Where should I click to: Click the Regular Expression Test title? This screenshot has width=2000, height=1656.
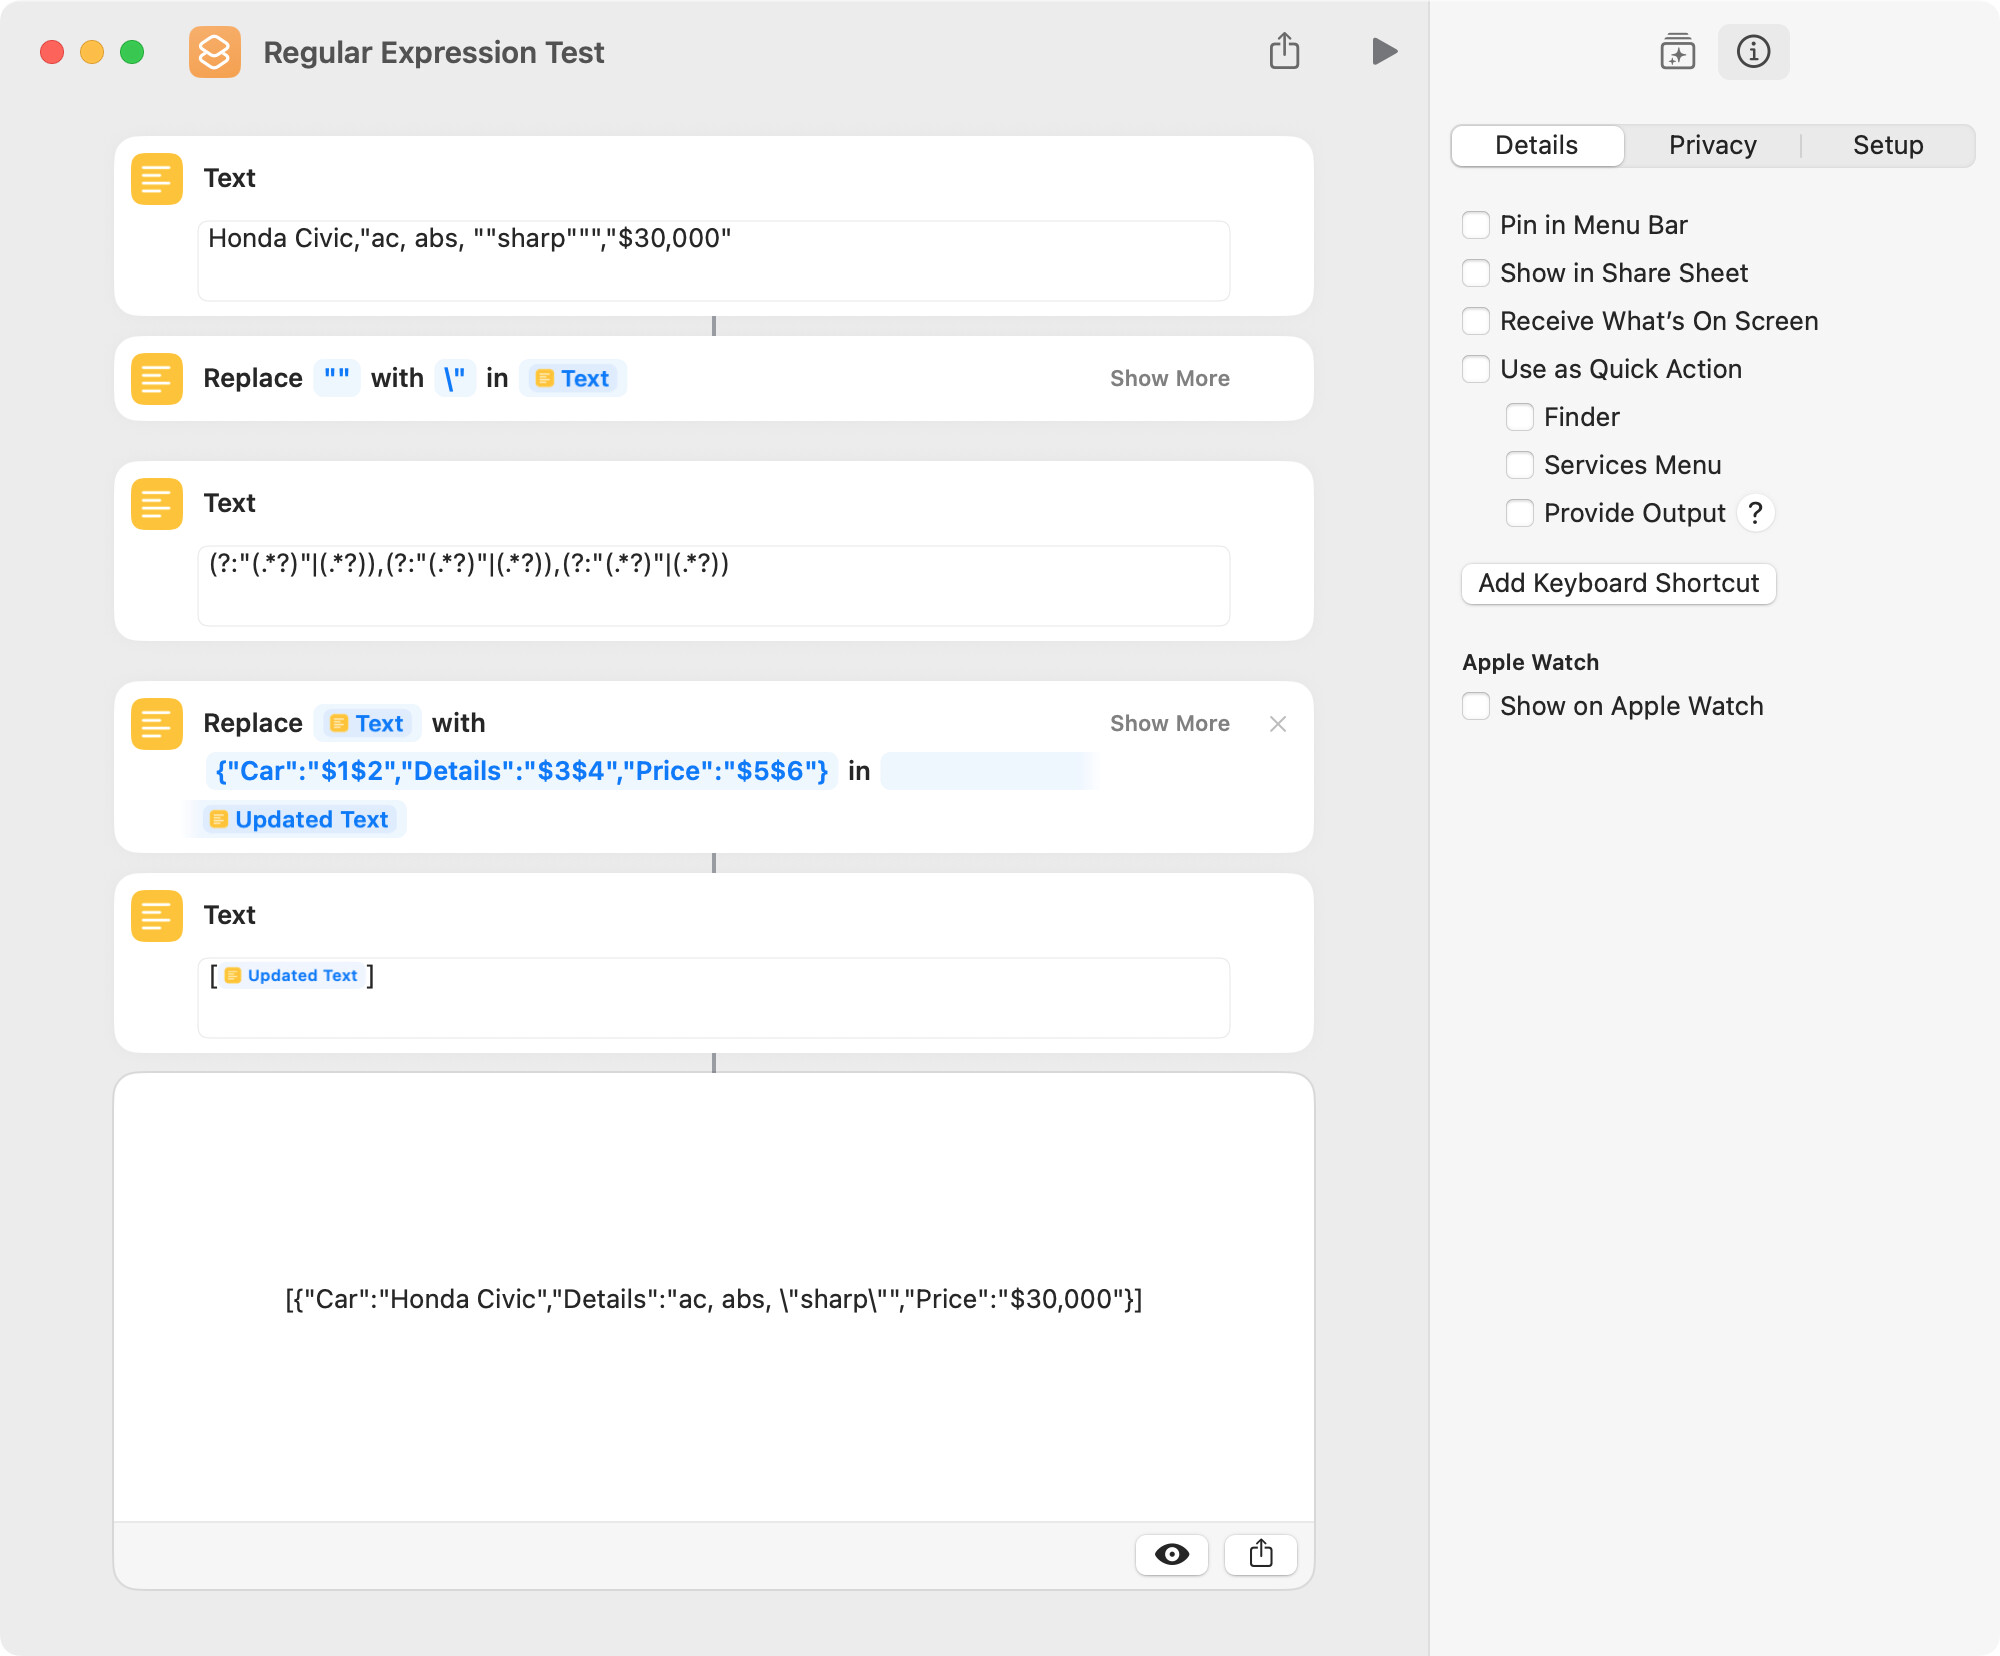pyautogui.click(x=434, y=52)
